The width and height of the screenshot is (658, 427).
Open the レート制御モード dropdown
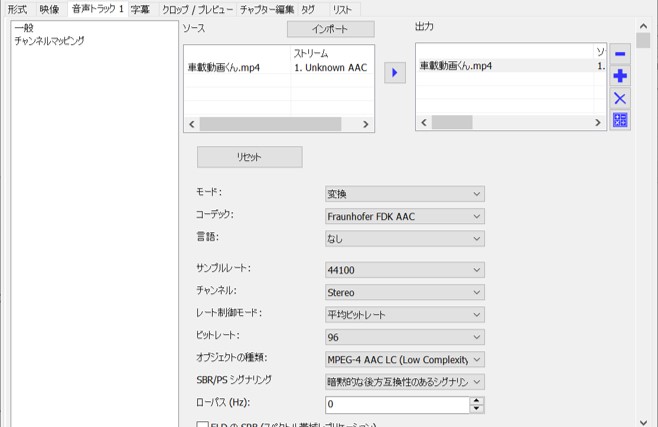coord(405,315)
